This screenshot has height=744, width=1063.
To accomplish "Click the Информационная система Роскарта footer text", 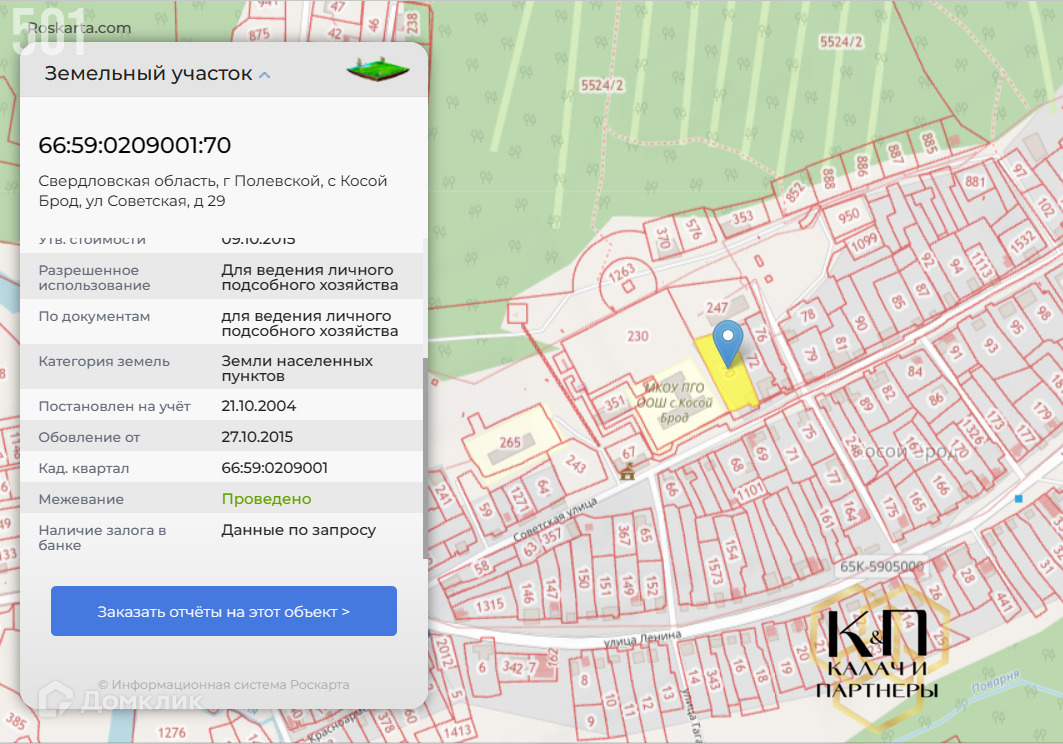I will tap(224, 684).
